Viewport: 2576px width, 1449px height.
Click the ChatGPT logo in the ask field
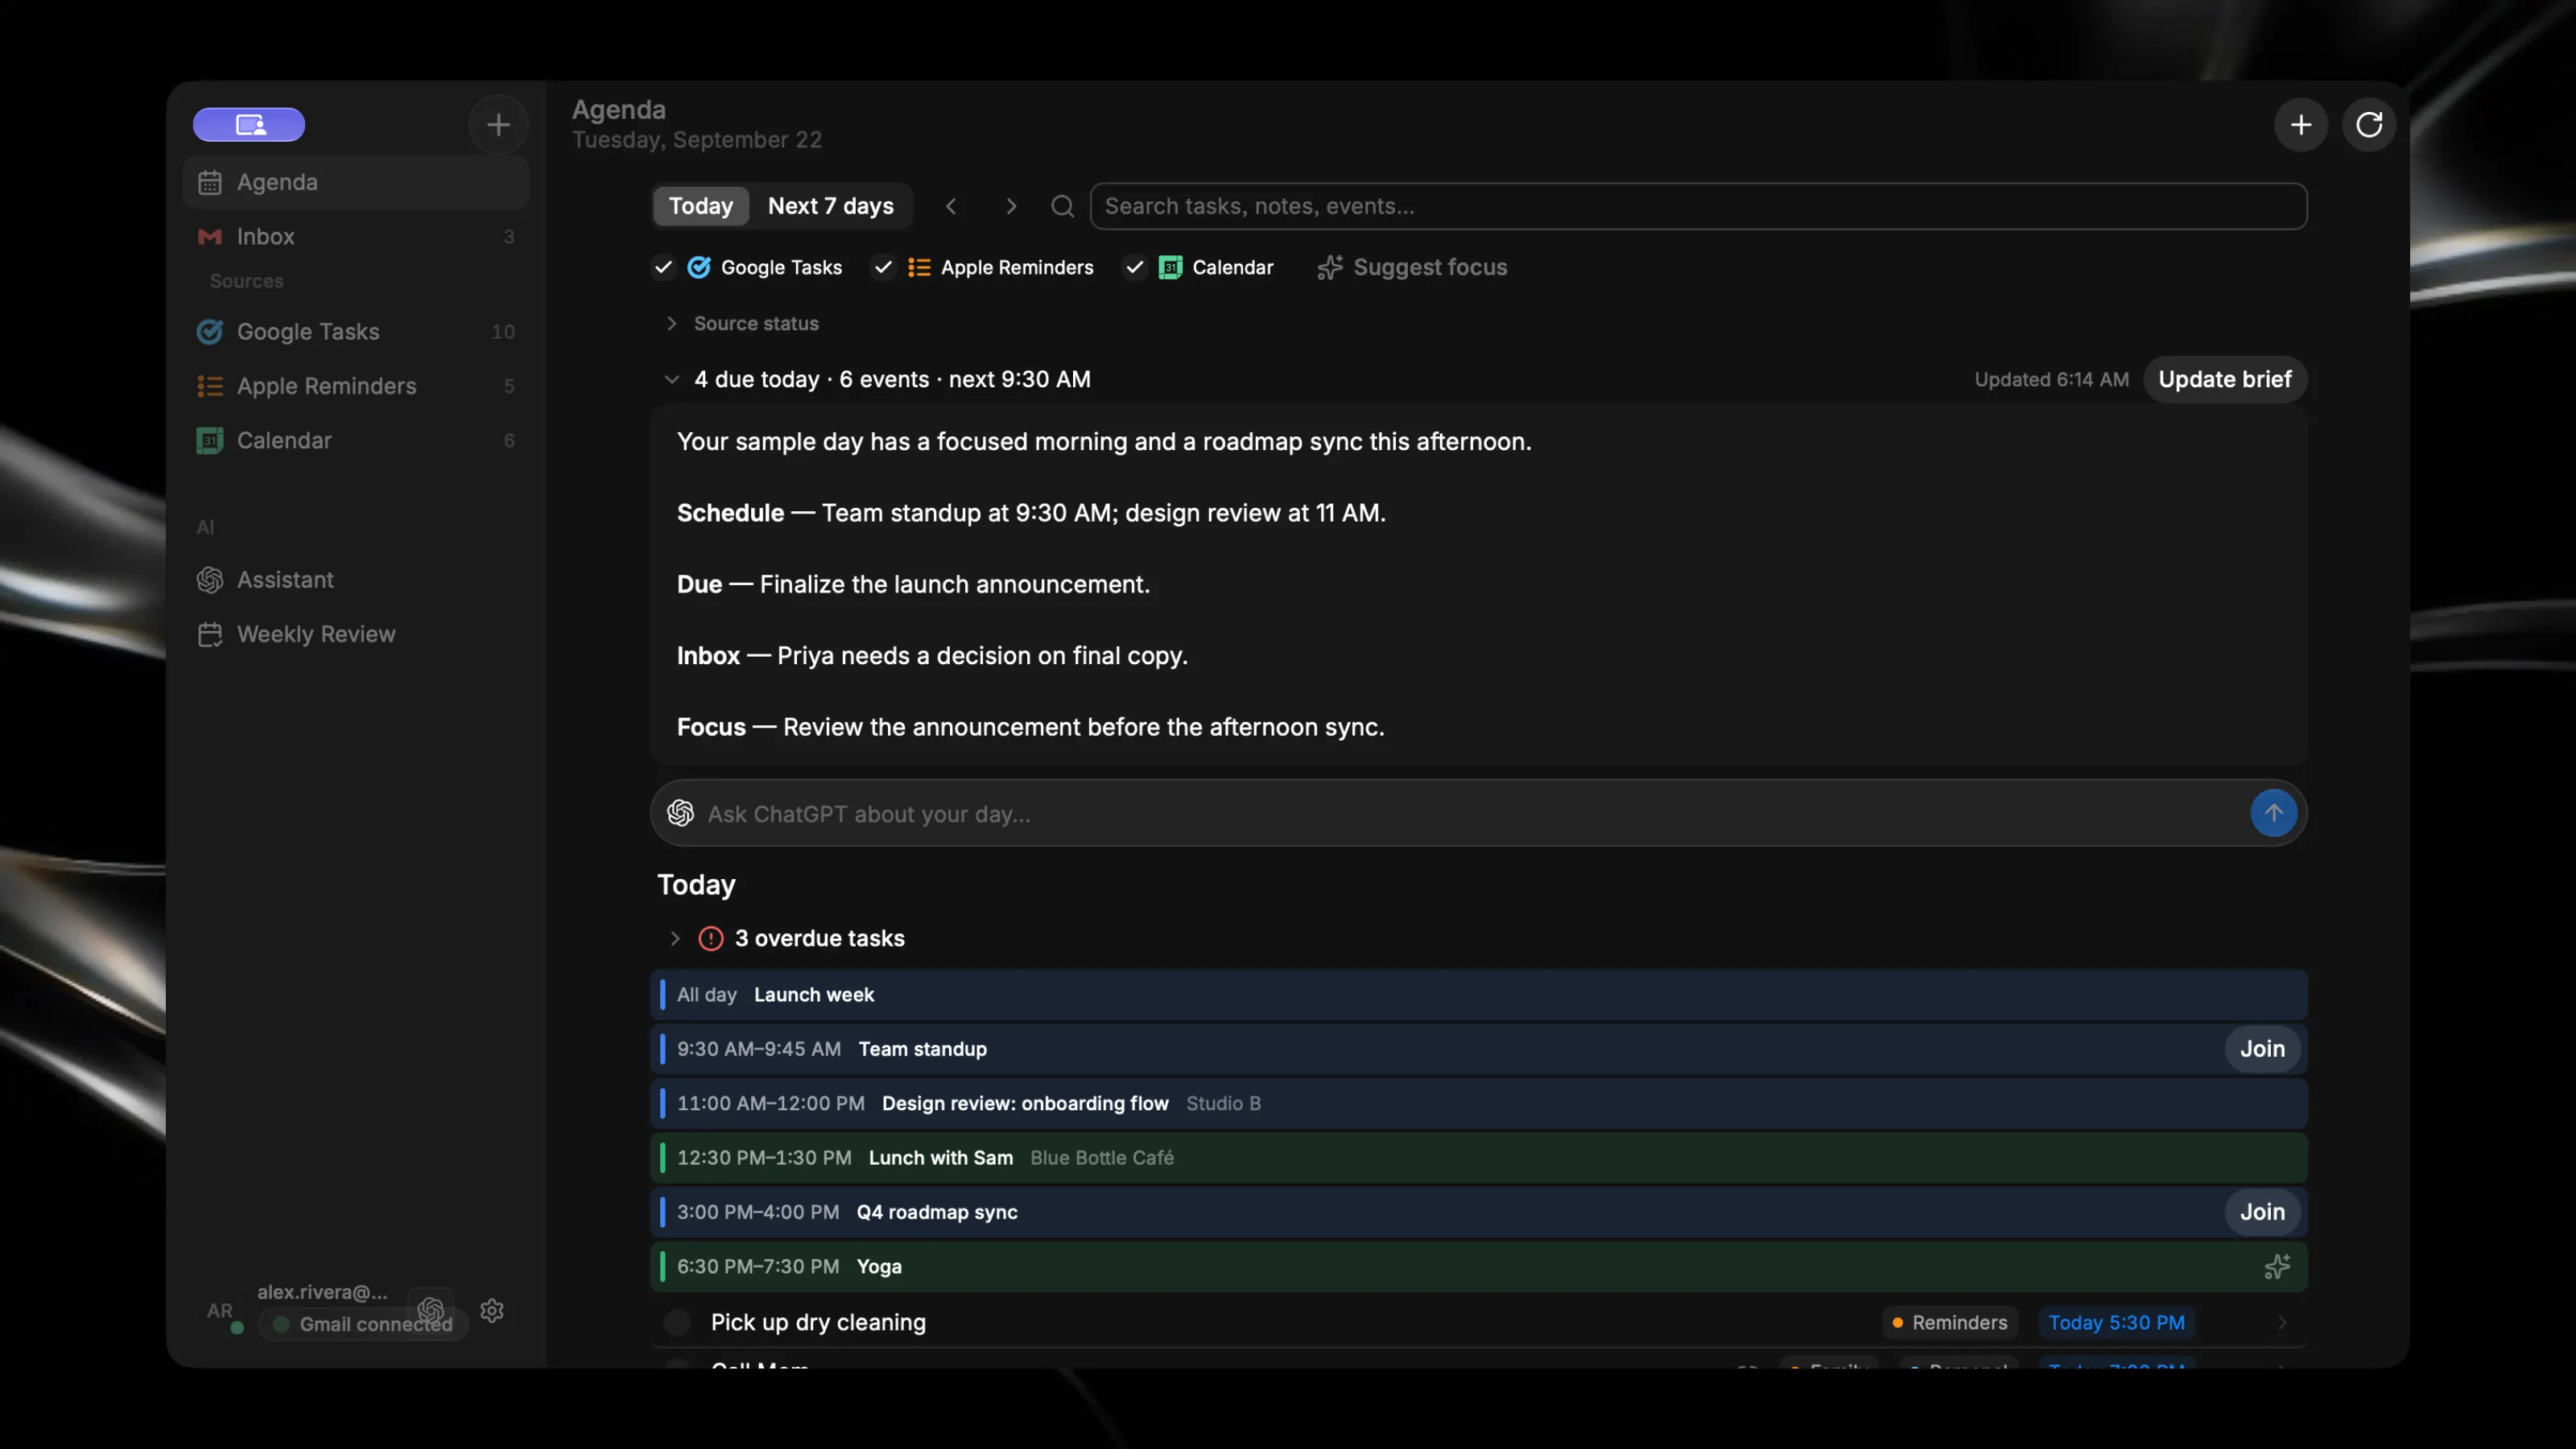pos(680,813)
